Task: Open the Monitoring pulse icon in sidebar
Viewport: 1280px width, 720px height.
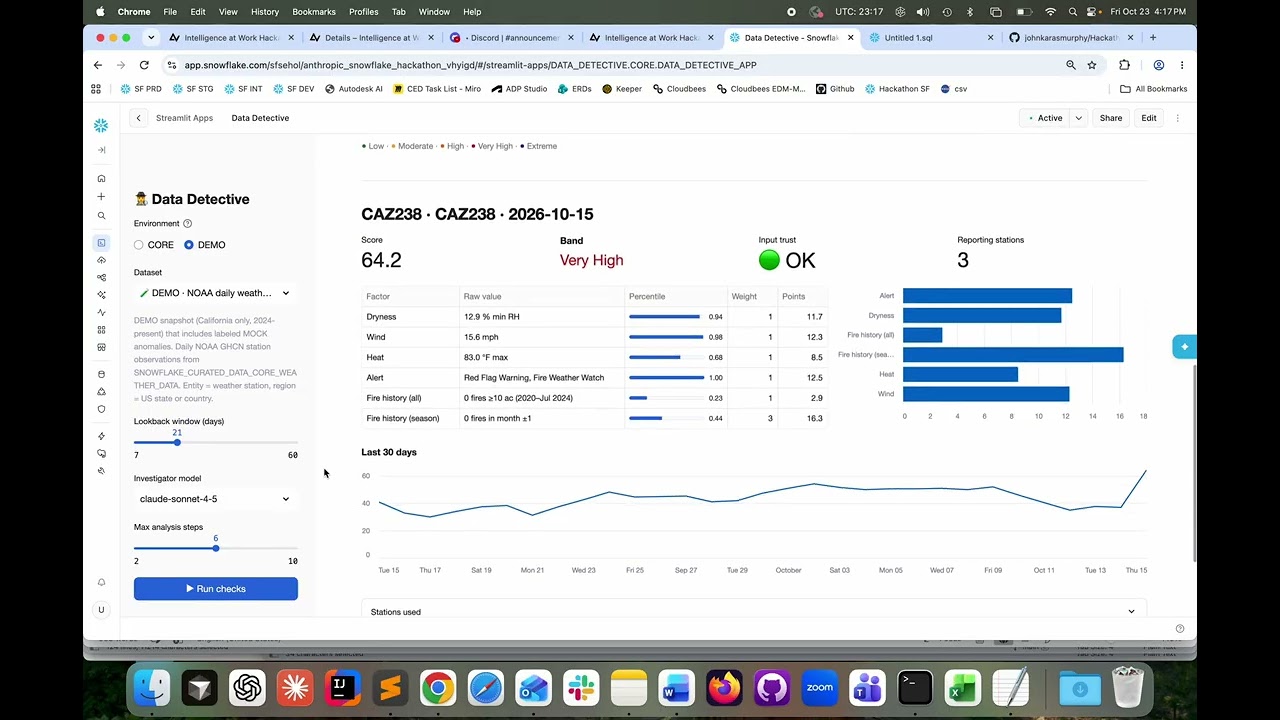Action: click(101, 313)
